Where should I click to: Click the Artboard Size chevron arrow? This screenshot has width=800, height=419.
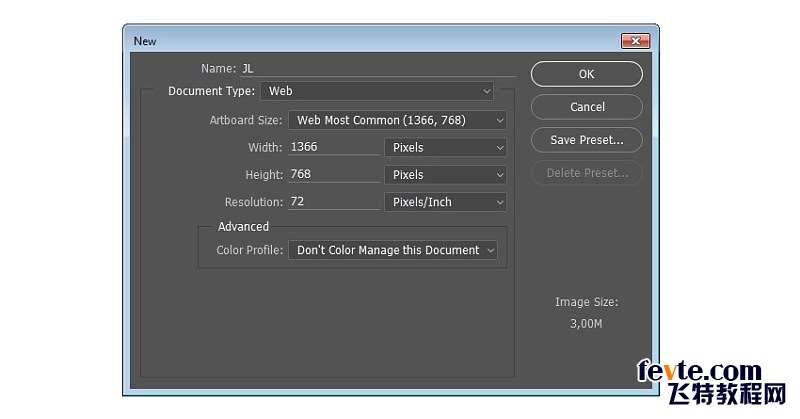click(499, 121)
